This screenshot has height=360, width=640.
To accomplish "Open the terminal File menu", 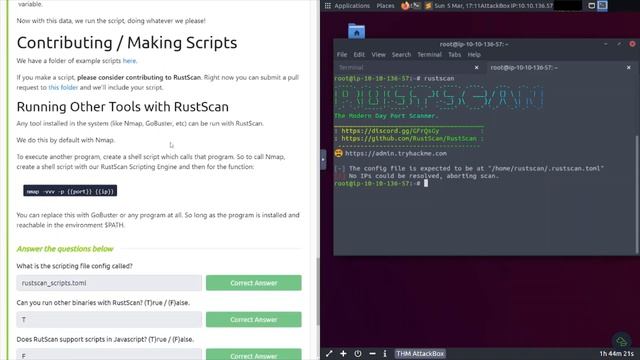I will (x=342, y=55).
